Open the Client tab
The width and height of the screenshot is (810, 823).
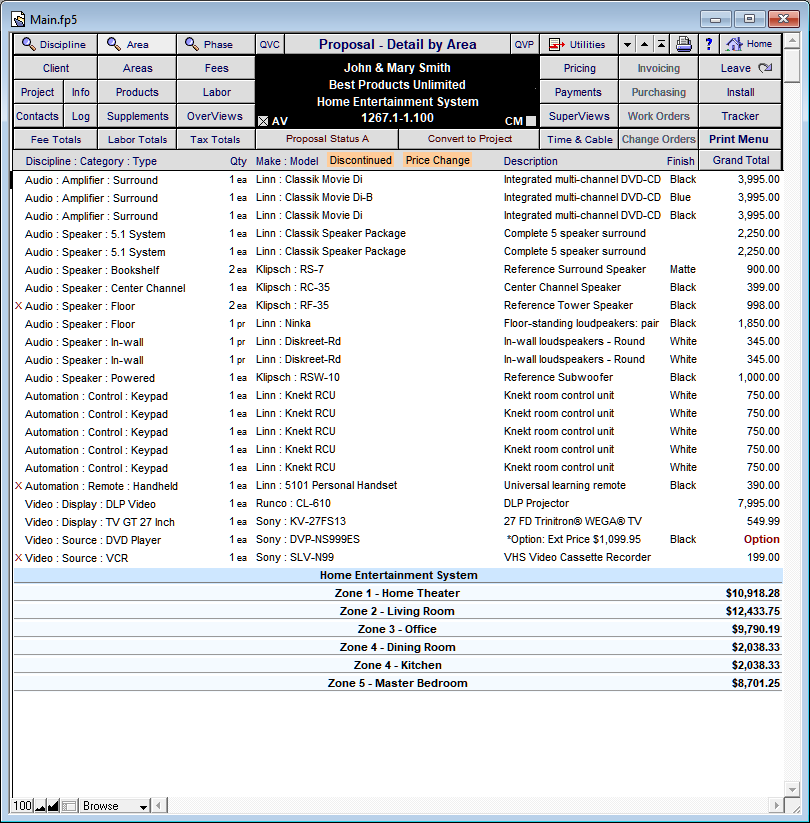[56, 68]
